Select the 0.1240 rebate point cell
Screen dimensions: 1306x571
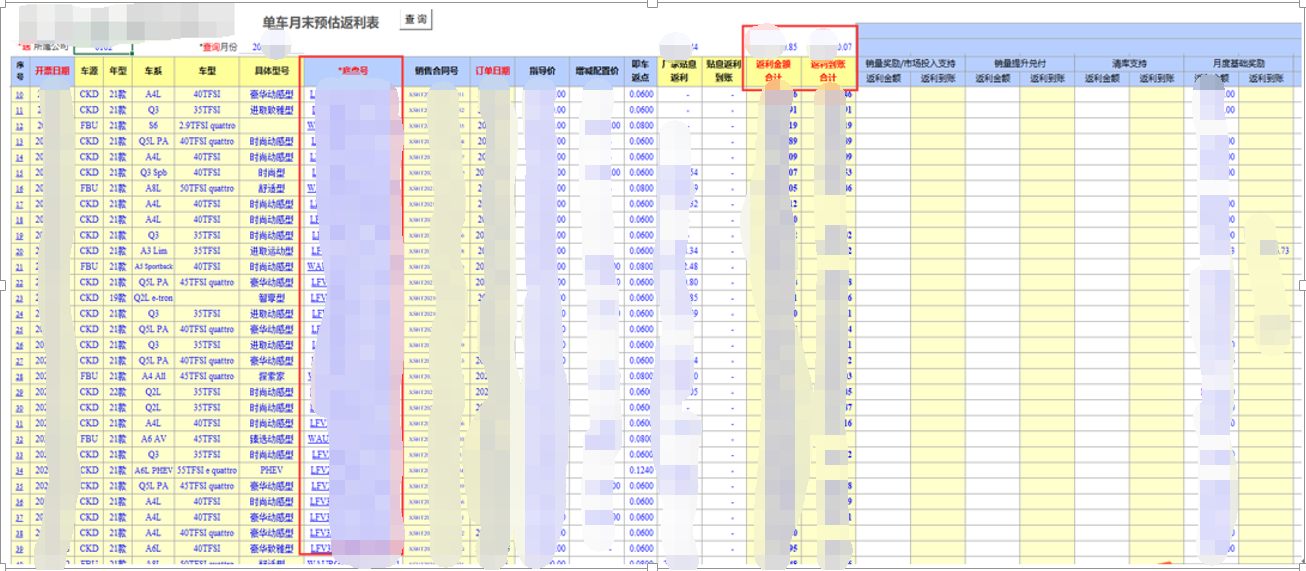[640, 470]
